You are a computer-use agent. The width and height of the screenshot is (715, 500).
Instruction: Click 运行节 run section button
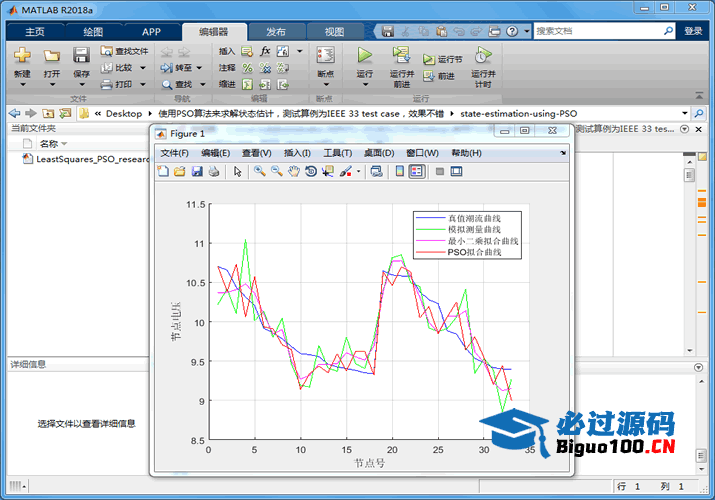coord(442,59)
